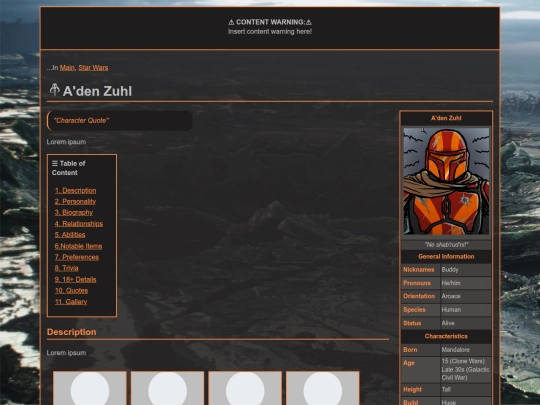The width and height of the screenshot is (540, 405).
Task: Click the Mandalorian emblem icon beside the title
Action: [x=54, y=90]
